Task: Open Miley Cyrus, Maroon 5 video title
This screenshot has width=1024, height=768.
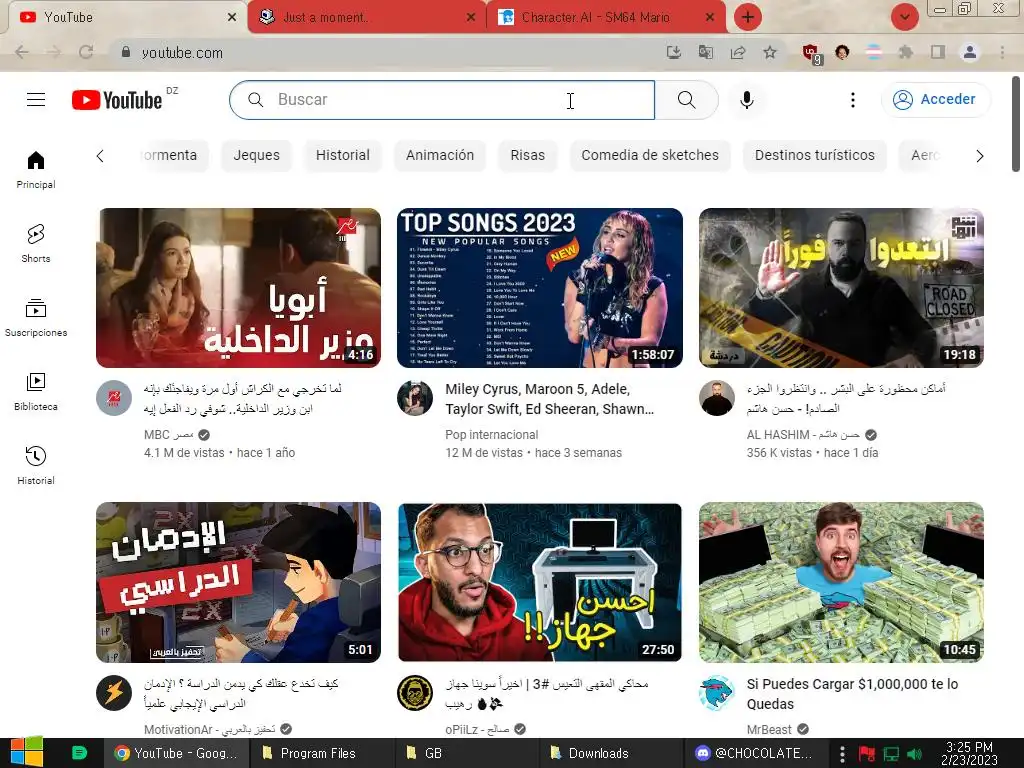Action: coord(550,399)
